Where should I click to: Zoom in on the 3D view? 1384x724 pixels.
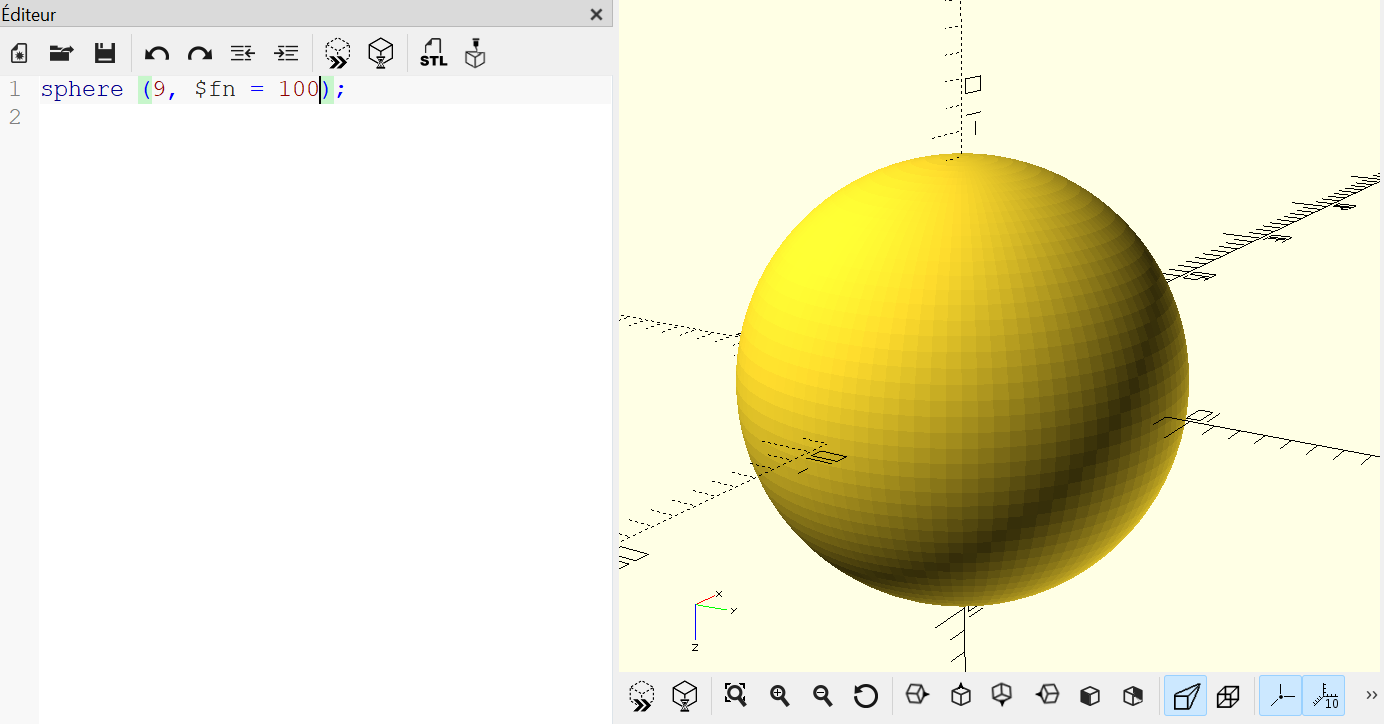pos(780,695)
